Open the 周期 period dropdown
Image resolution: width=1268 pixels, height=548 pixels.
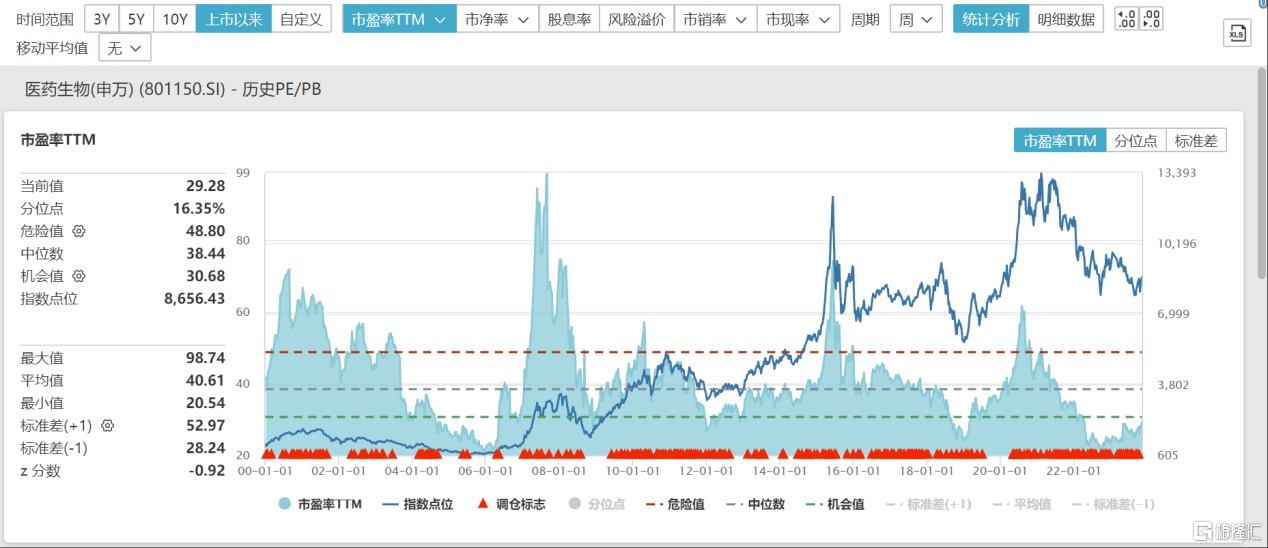coord(915,19)
